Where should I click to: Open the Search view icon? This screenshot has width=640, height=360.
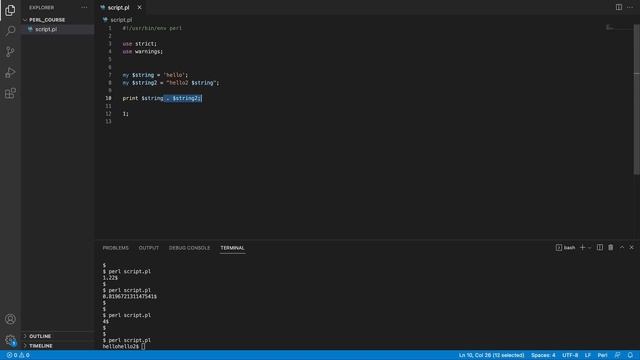[10, 31]
